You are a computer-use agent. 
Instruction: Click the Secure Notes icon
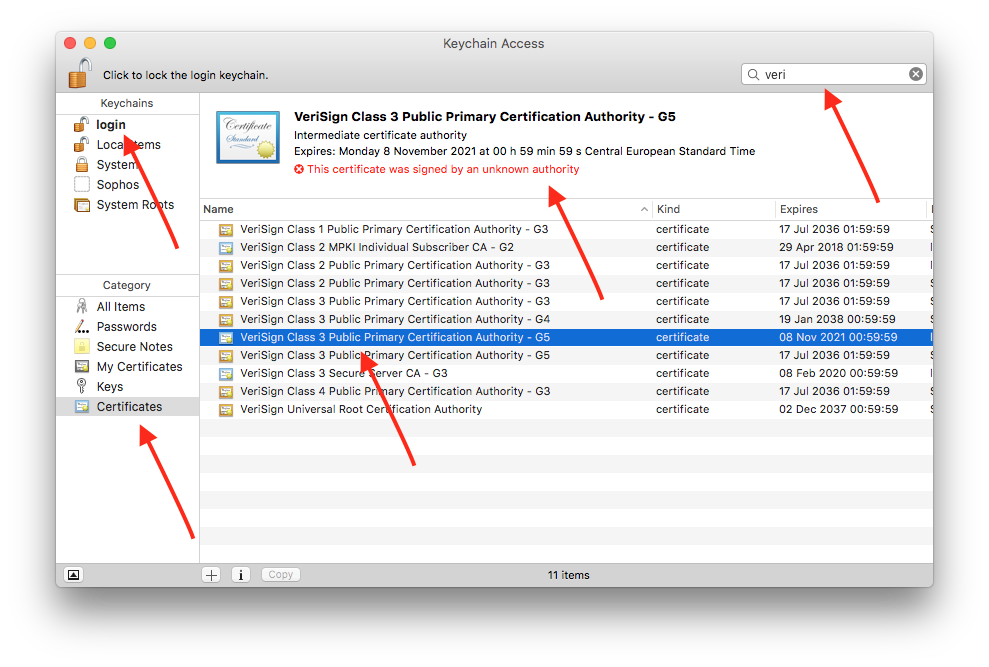[x=82, y=346]
